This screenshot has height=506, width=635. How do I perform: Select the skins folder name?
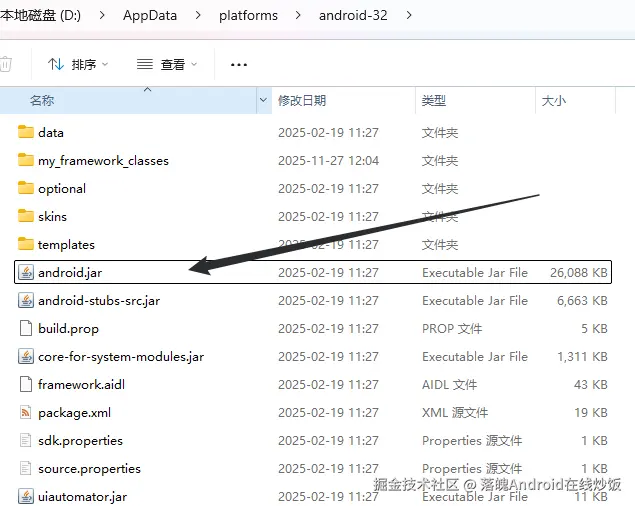(52, 216)
